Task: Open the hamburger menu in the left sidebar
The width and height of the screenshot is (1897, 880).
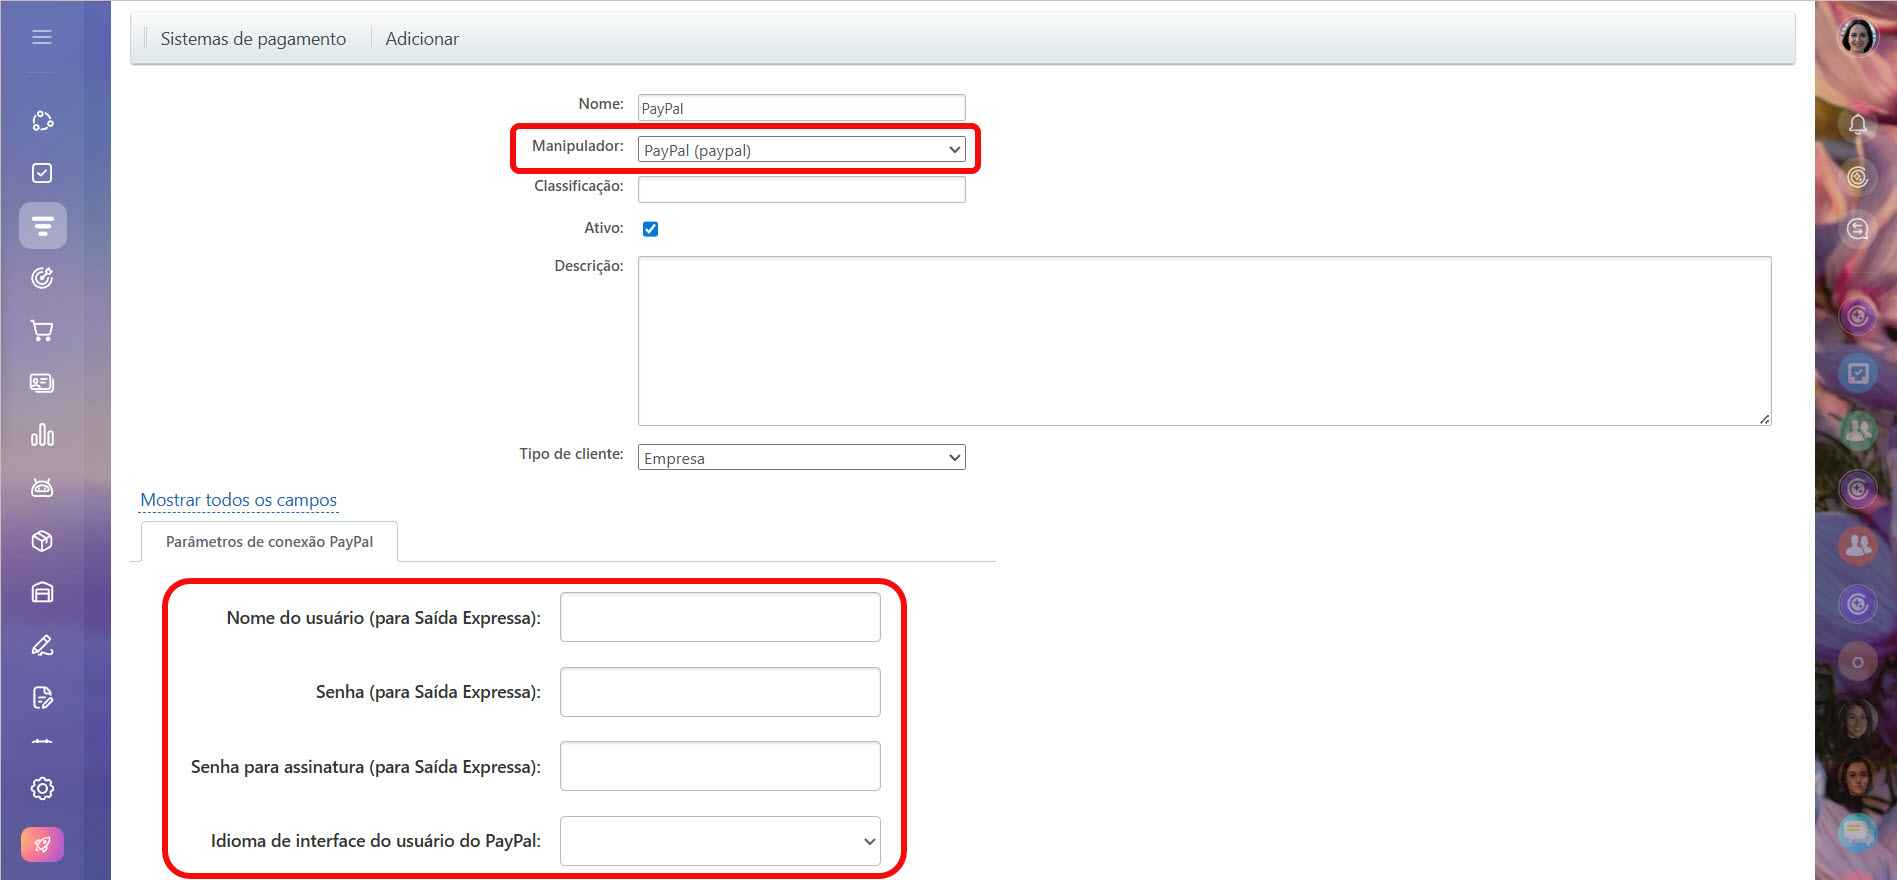Action: pos(42,37)
